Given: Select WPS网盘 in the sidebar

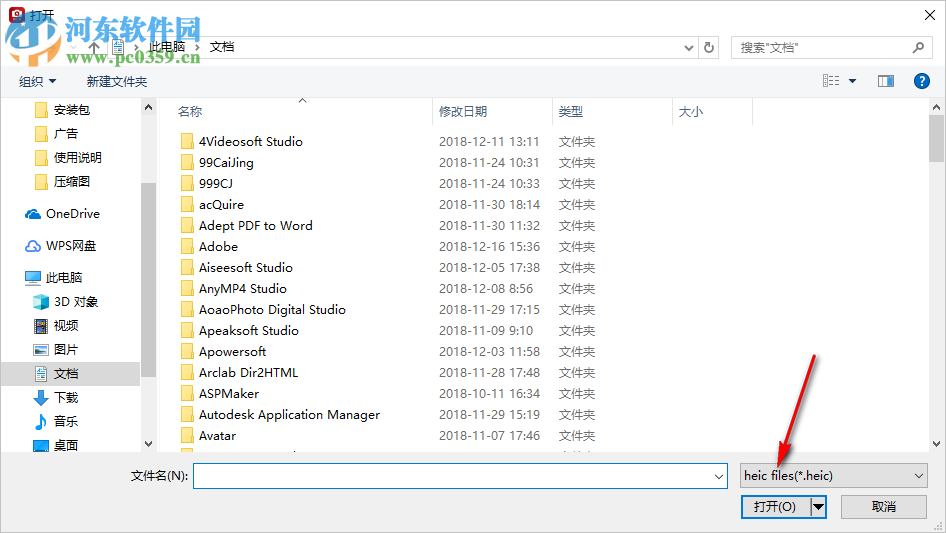Looking at the screenshot, I should pos(60,246).
